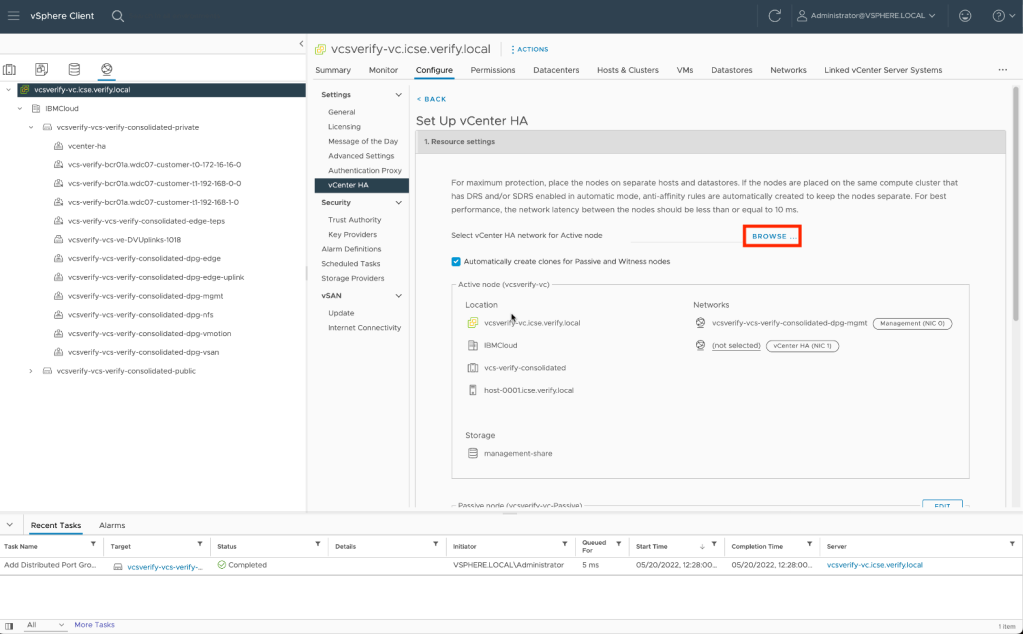Switch to VMs and Templates inventory icon
The image size is (1023, 634).
click(41, 69)
